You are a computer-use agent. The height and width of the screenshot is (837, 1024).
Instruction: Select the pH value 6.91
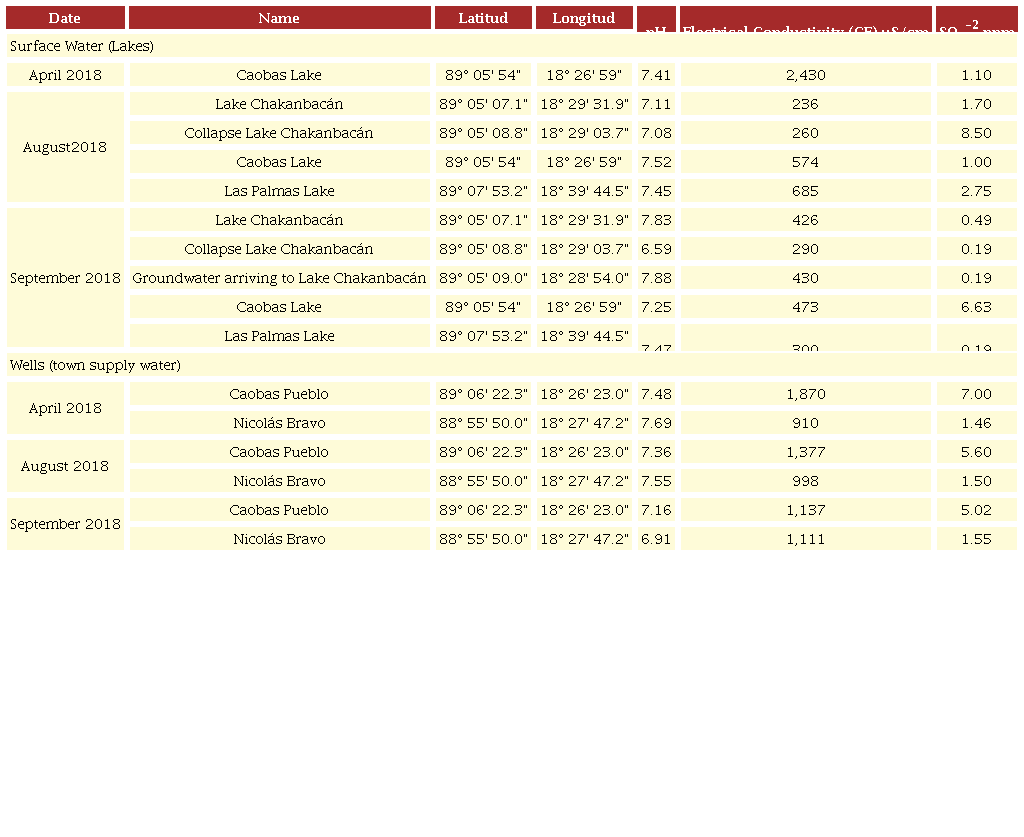coord(656,539)
